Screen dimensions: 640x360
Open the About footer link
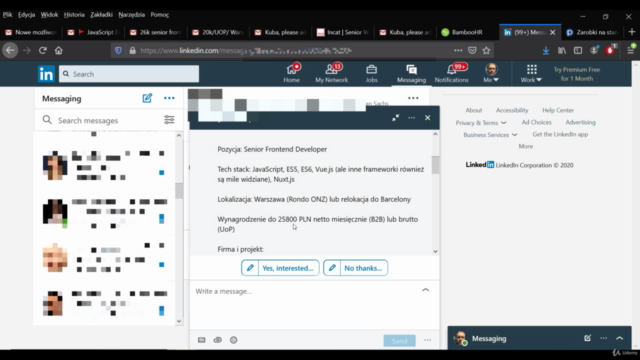click(474, 110)
